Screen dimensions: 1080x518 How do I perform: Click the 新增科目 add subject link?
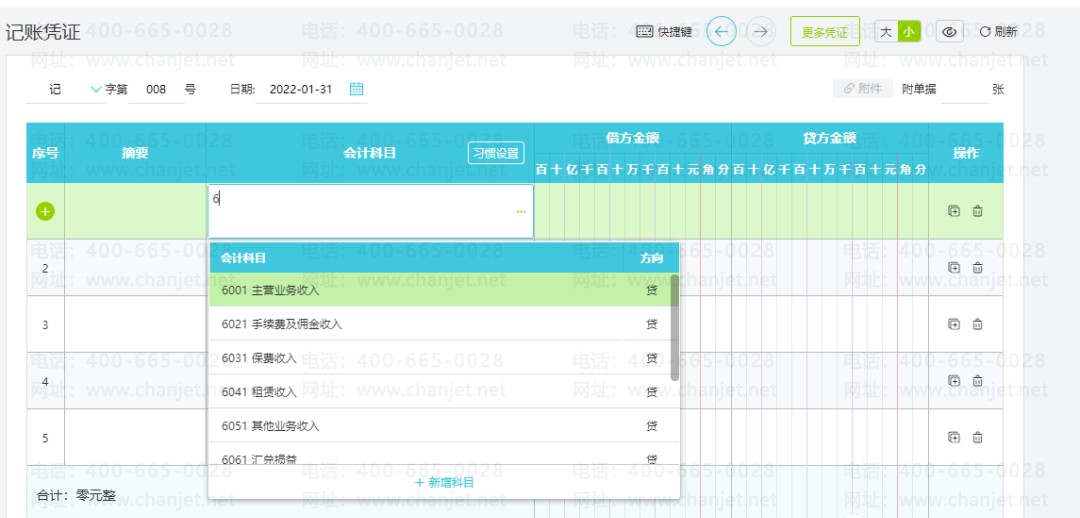pos(444,482)
